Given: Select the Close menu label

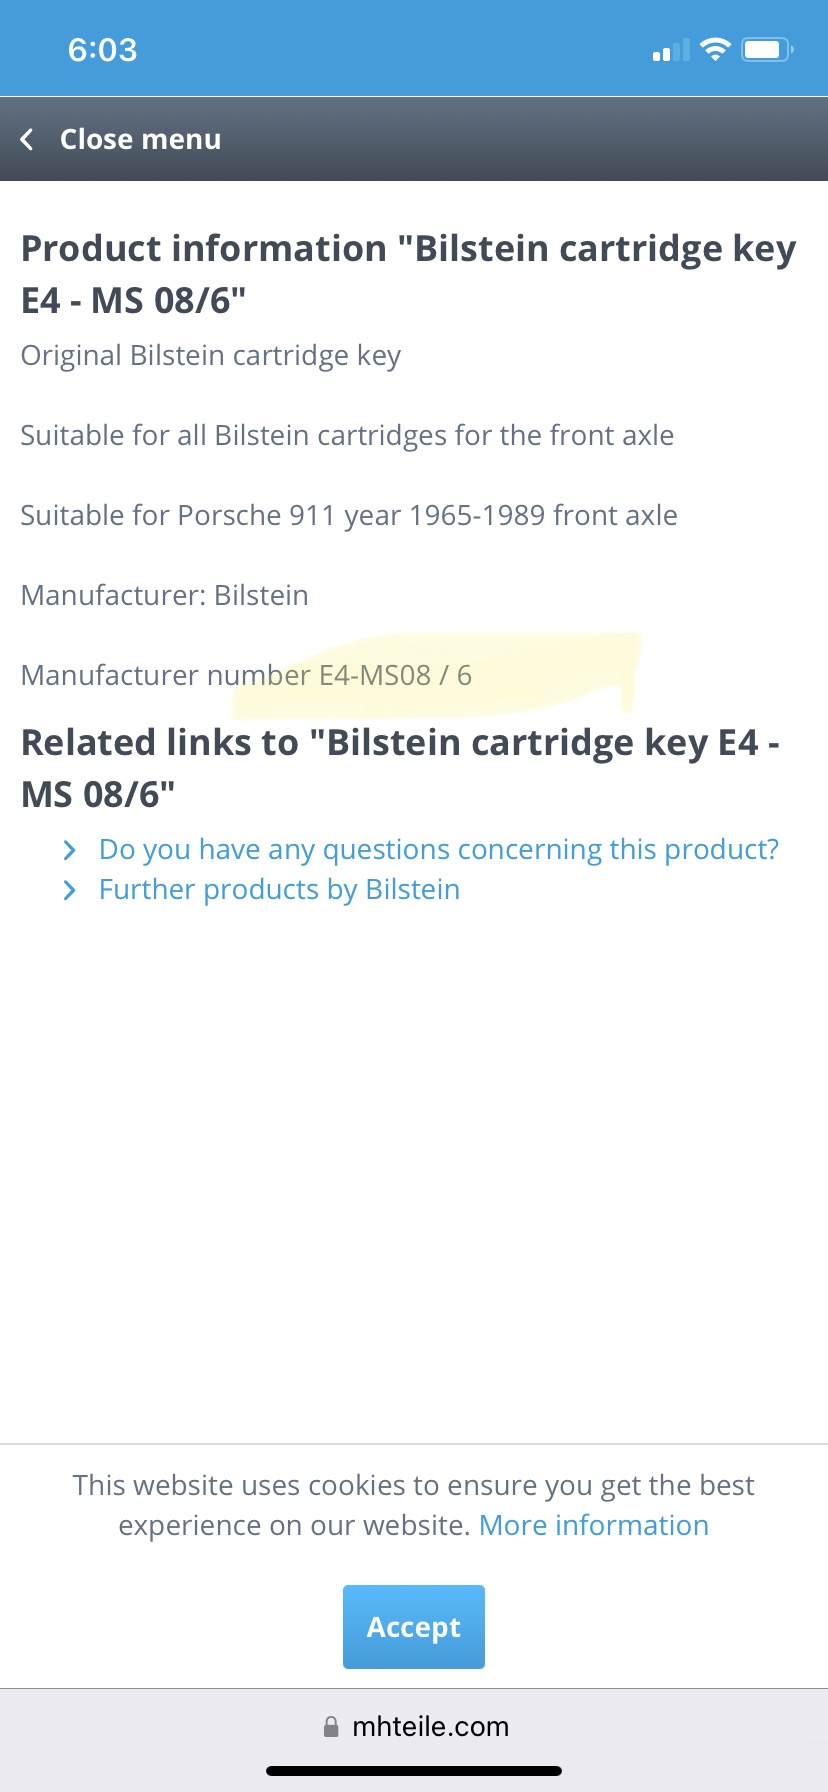Looking at the screenshot, I should point(140,140).
